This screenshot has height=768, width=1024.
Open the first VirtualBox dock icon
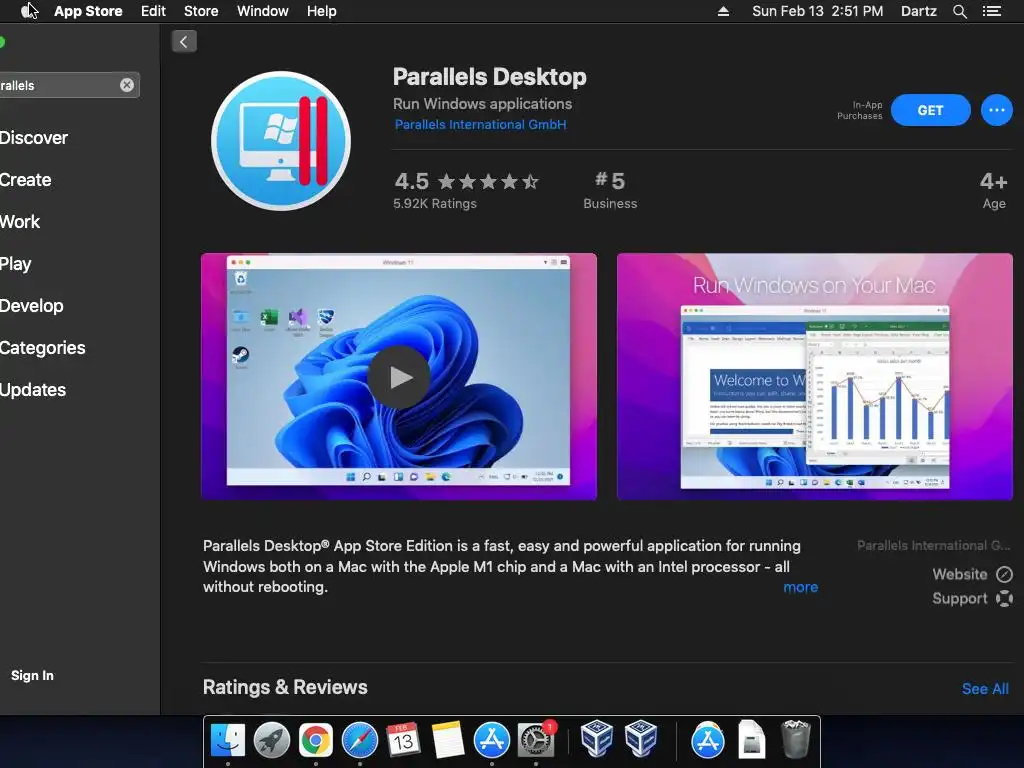[596, 738]
